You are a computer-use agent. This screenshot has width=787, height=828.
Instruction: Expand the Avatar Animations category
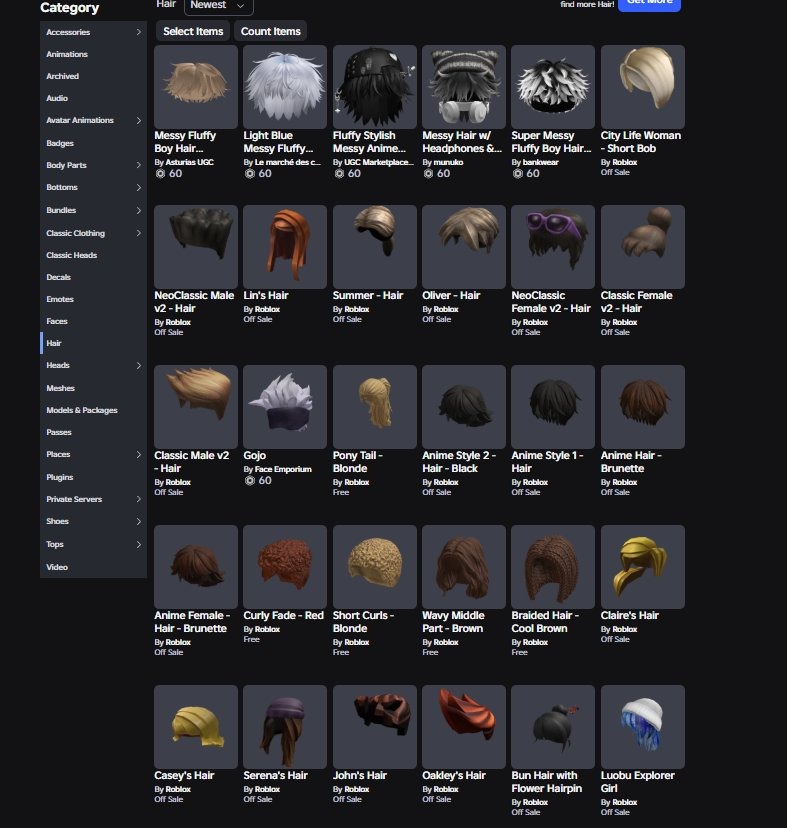93,120
